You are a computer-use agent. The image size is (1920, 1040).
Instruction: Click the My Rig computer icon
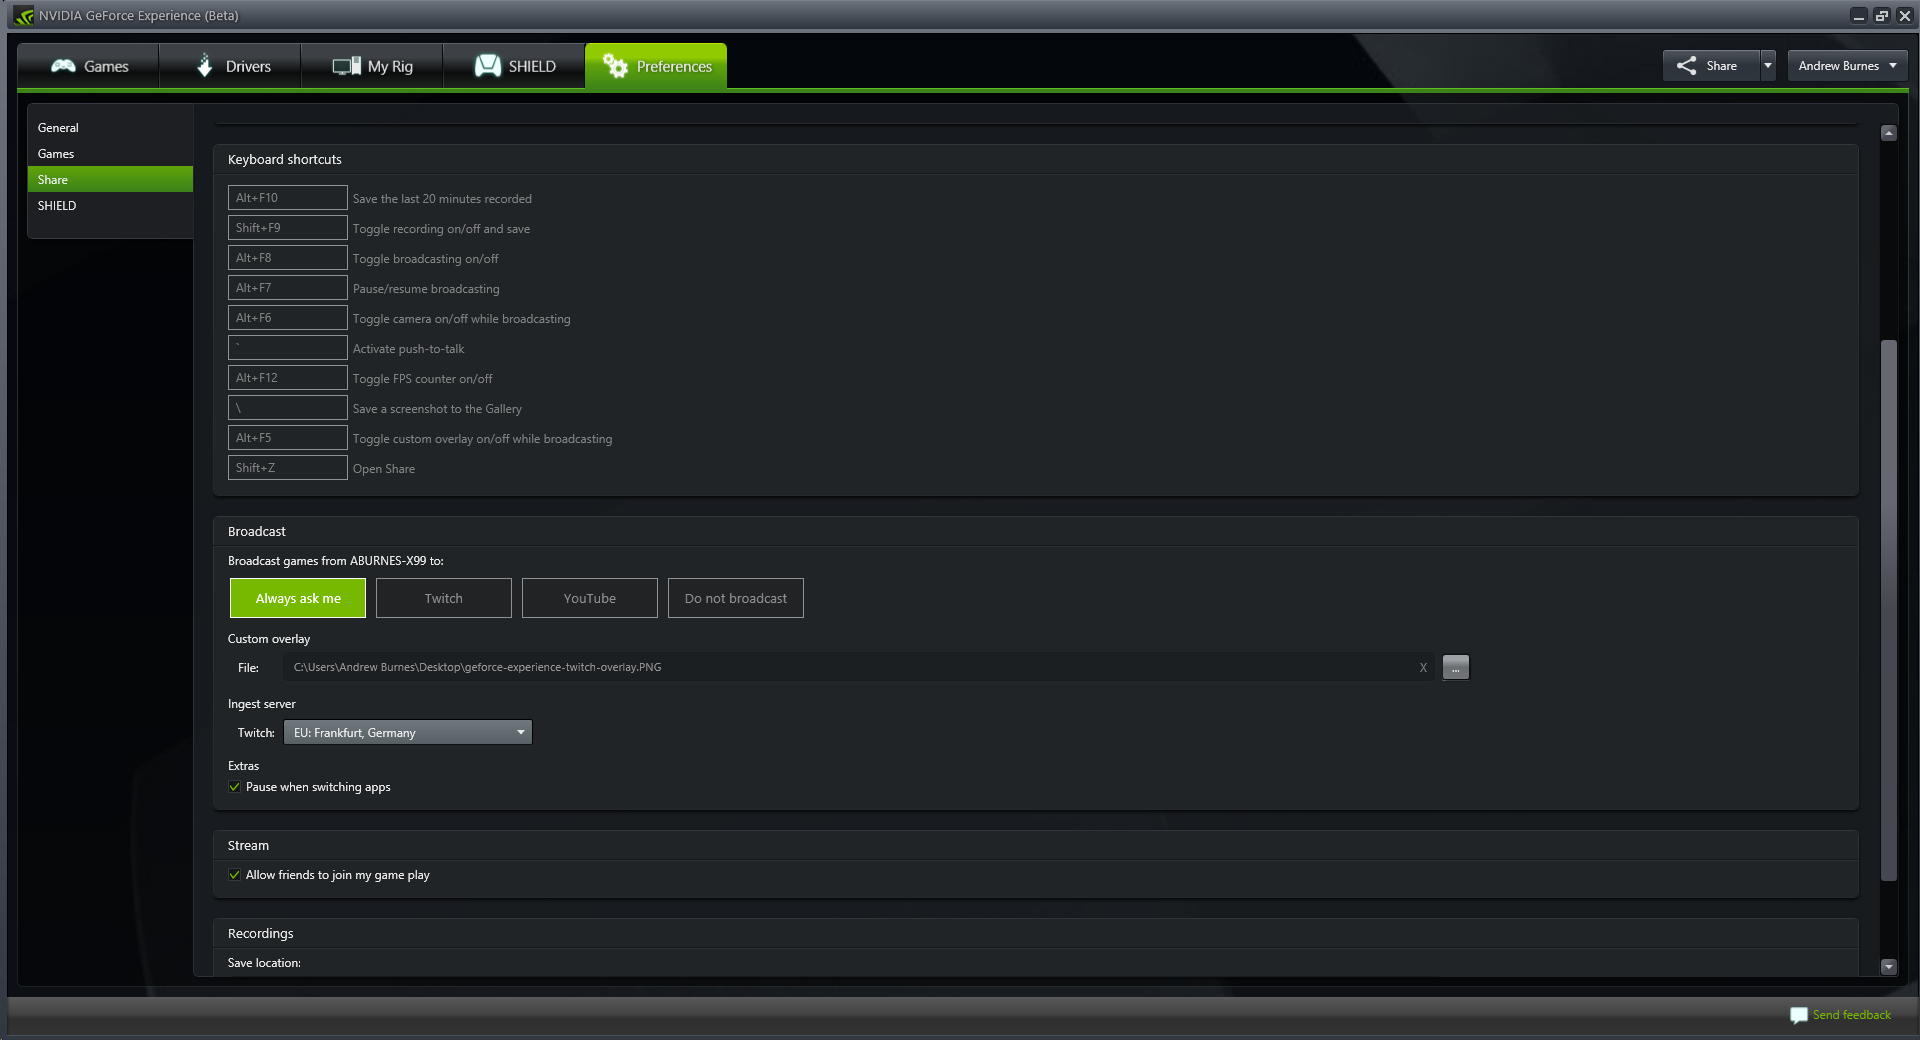(347, 66)
